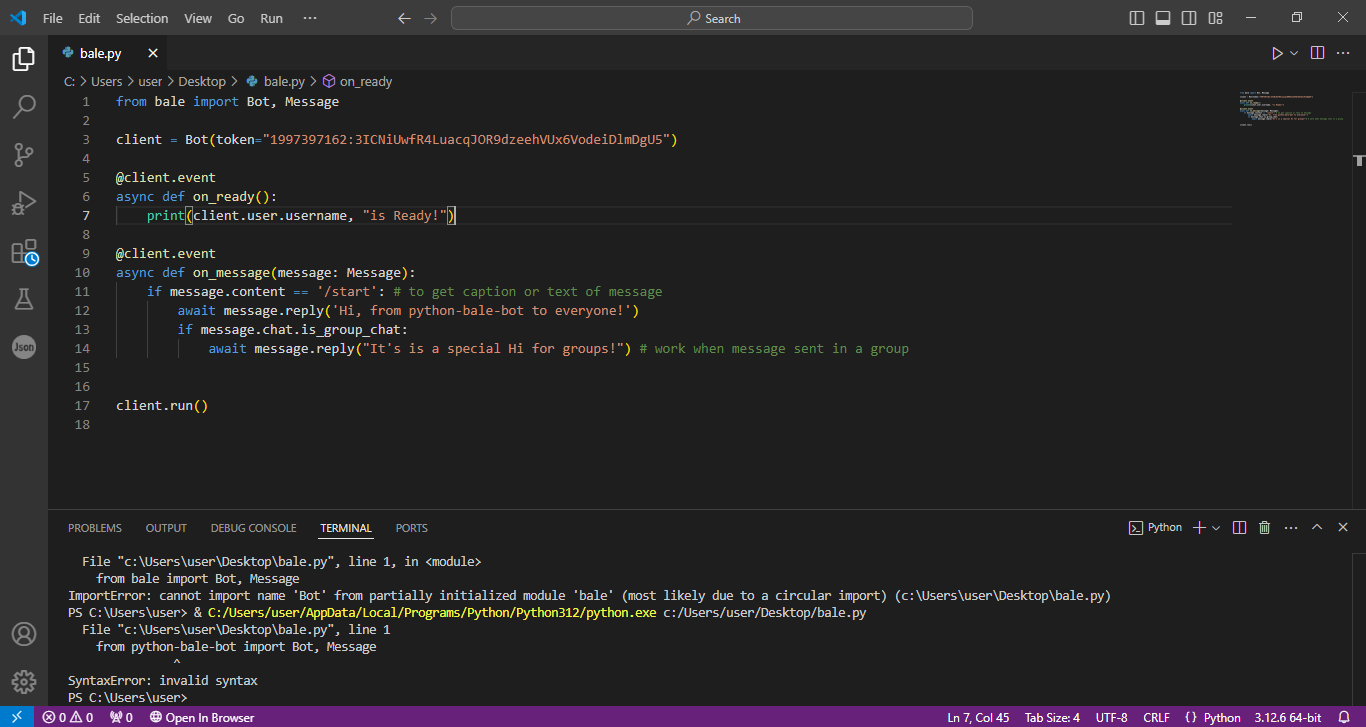1366x727 pixels.
Task: Click Python terminal shell label
Action: 1155,527
